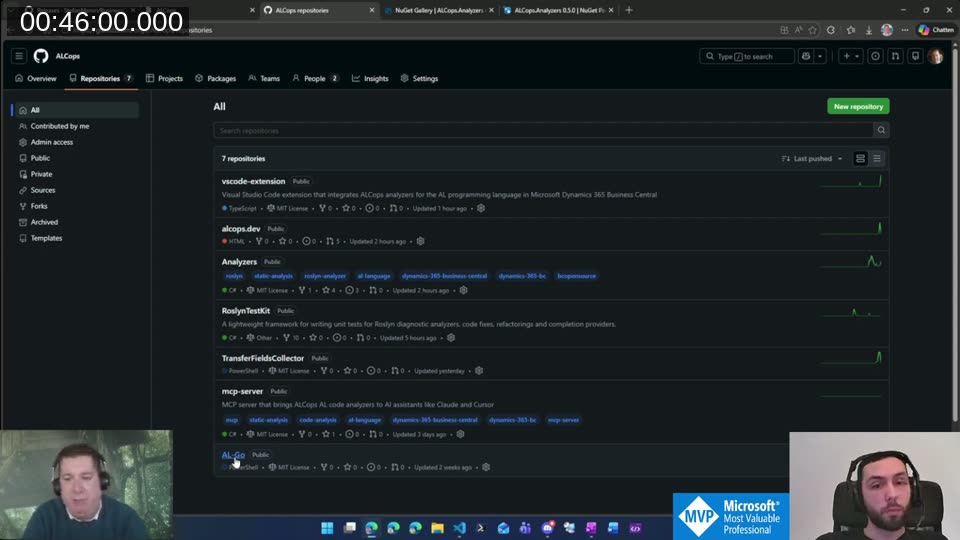Focus the Type / to search field
The image size is (960, 540).
point(746,56)
